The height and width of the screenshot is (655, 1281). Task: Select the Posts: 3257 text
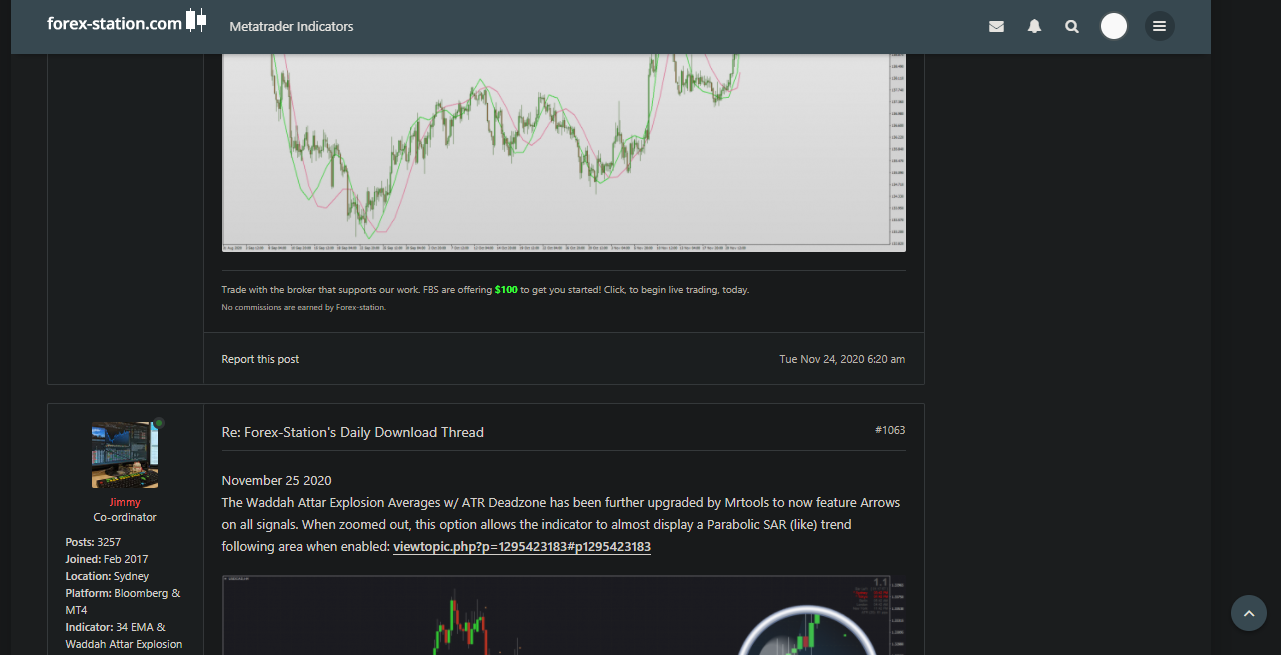[93, 542]
